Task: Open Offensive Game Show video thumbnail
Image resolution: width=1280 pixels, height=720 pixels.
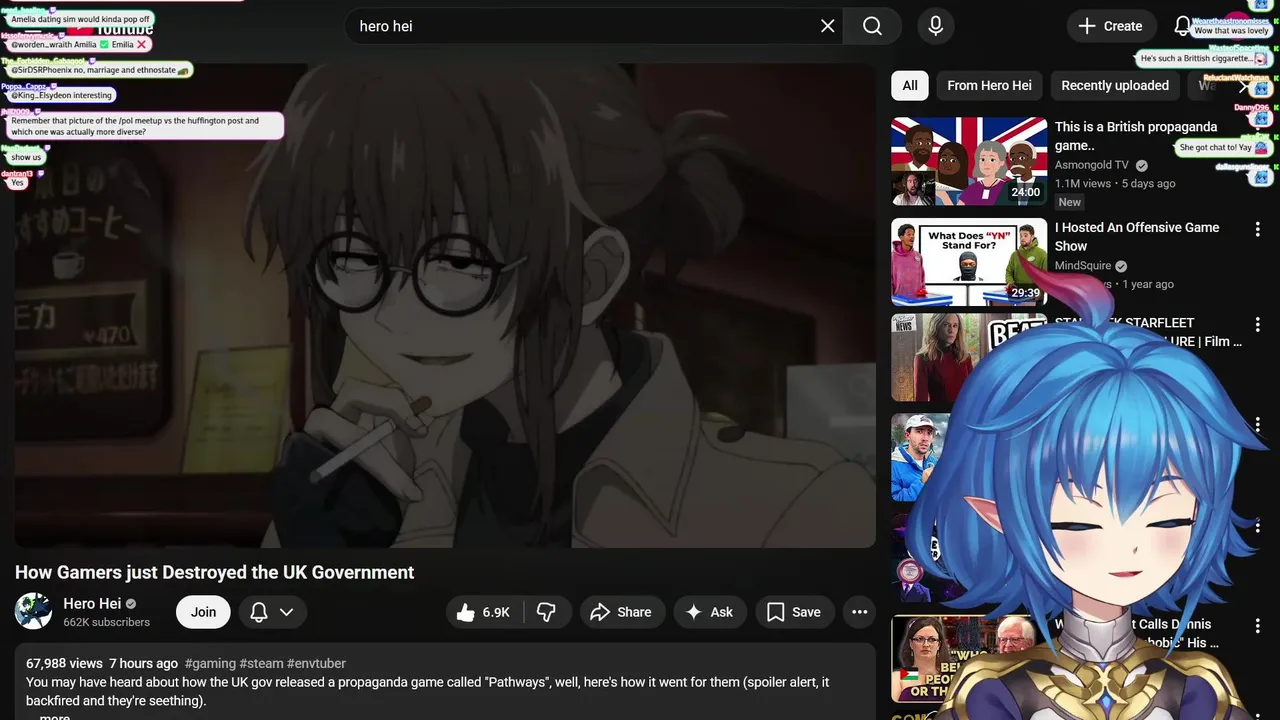Action: coord(969,262)
